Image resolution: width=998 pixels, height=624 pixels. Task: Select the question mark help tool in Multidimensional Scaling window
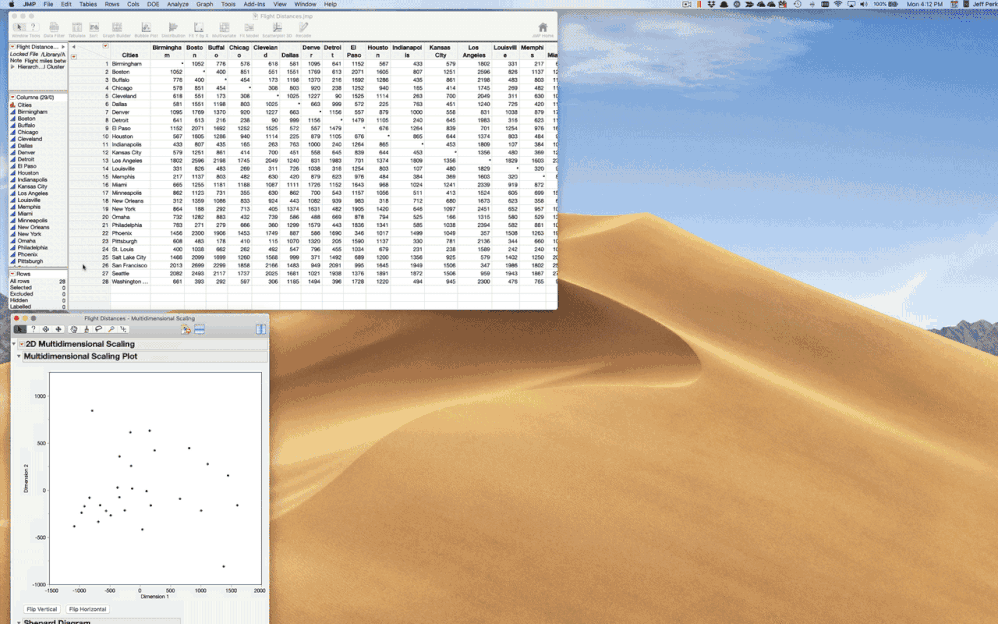click(33, 329)
